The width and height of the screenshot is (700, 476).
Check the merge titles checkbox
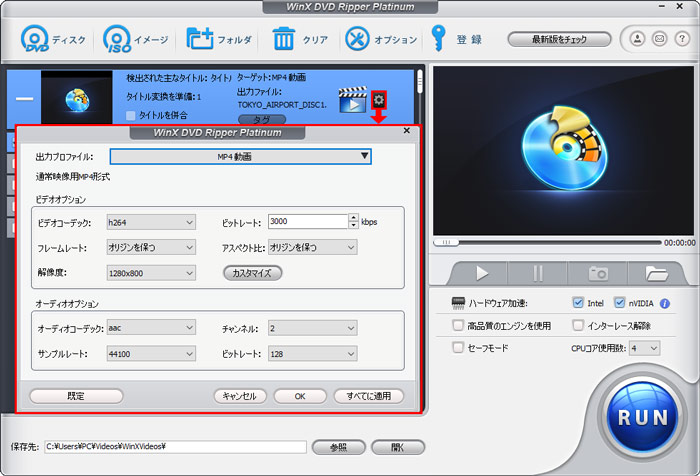131,116
